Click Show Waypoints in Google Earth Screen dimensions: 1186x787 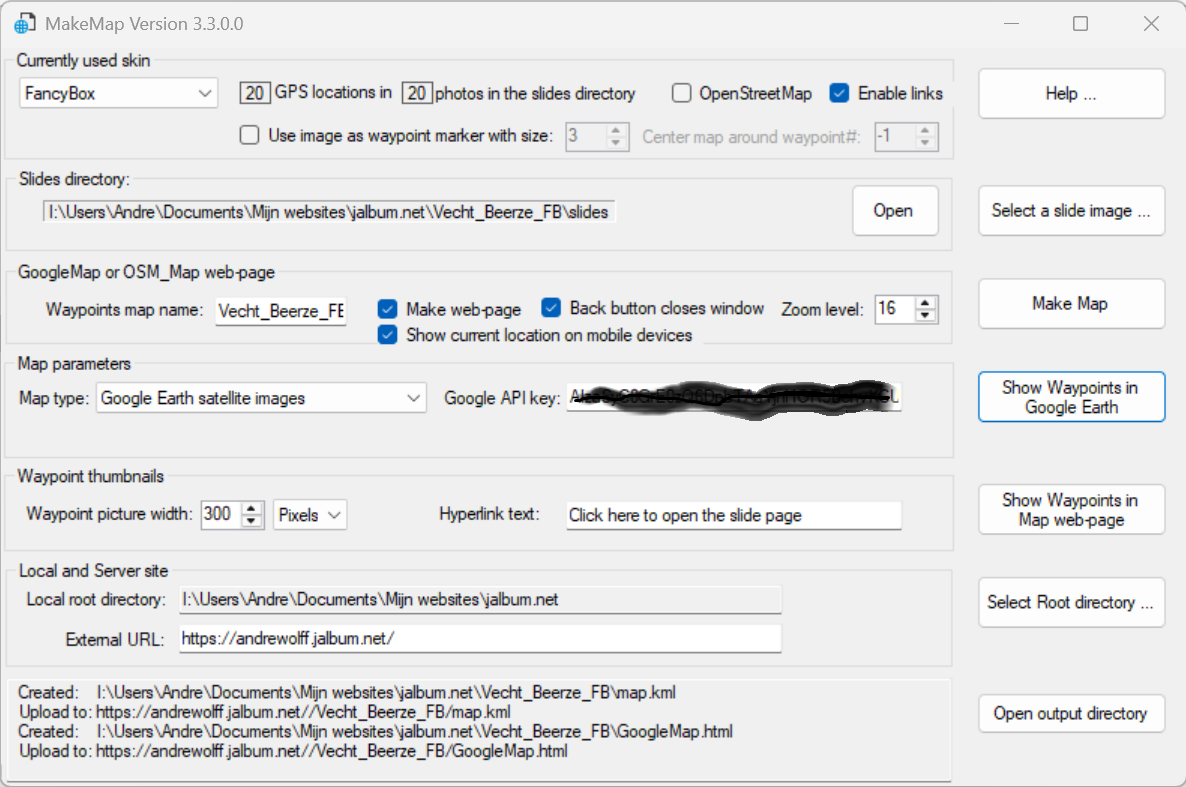pos(1070,397)
